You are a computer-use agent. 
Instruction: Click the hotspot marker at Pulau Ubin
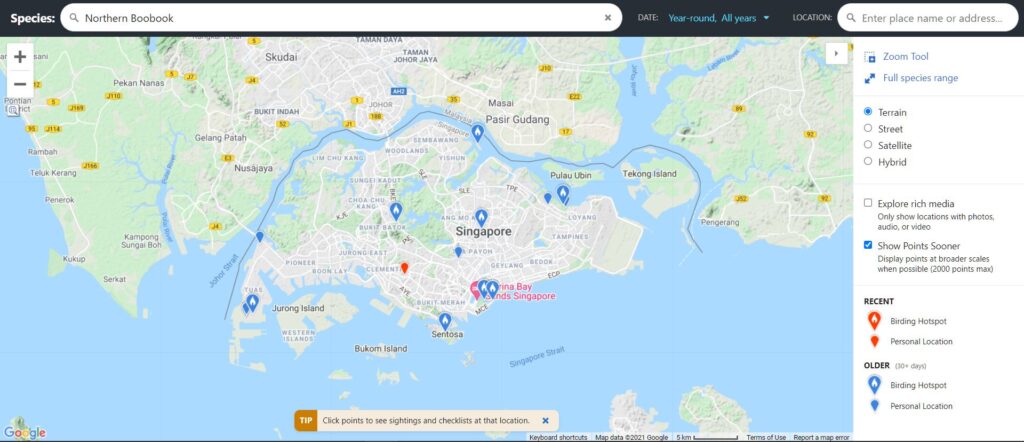click(563, 193)
